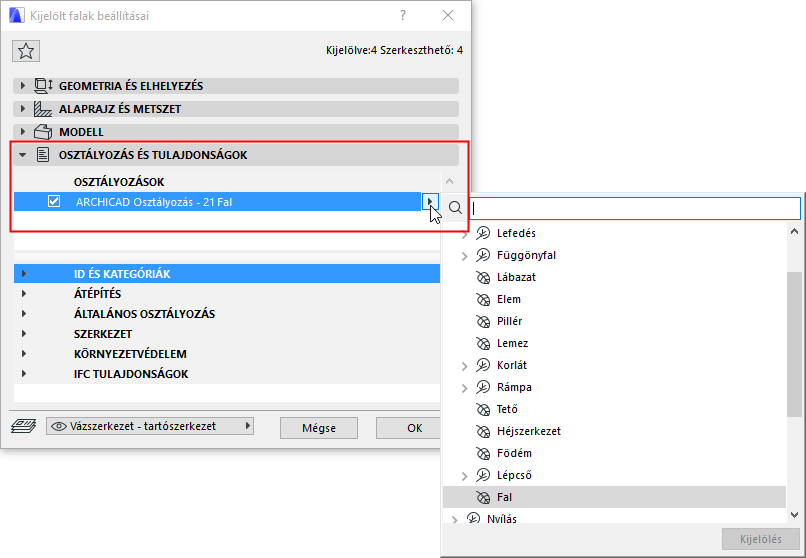The image size is (806, 558).
Task: Click the Favorites star icon
Action: pos(26,51)
